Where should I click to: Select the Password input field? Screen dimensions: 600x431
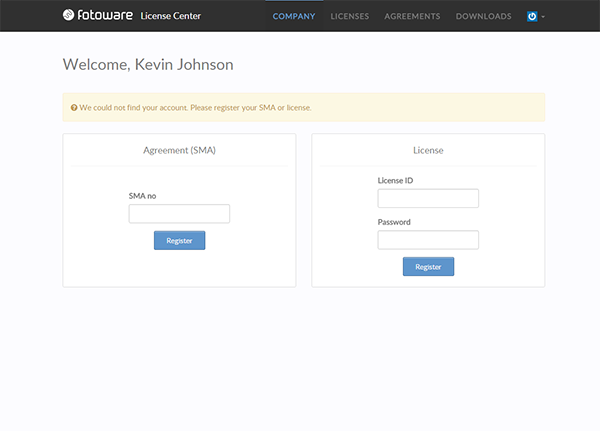pos(428,240)
